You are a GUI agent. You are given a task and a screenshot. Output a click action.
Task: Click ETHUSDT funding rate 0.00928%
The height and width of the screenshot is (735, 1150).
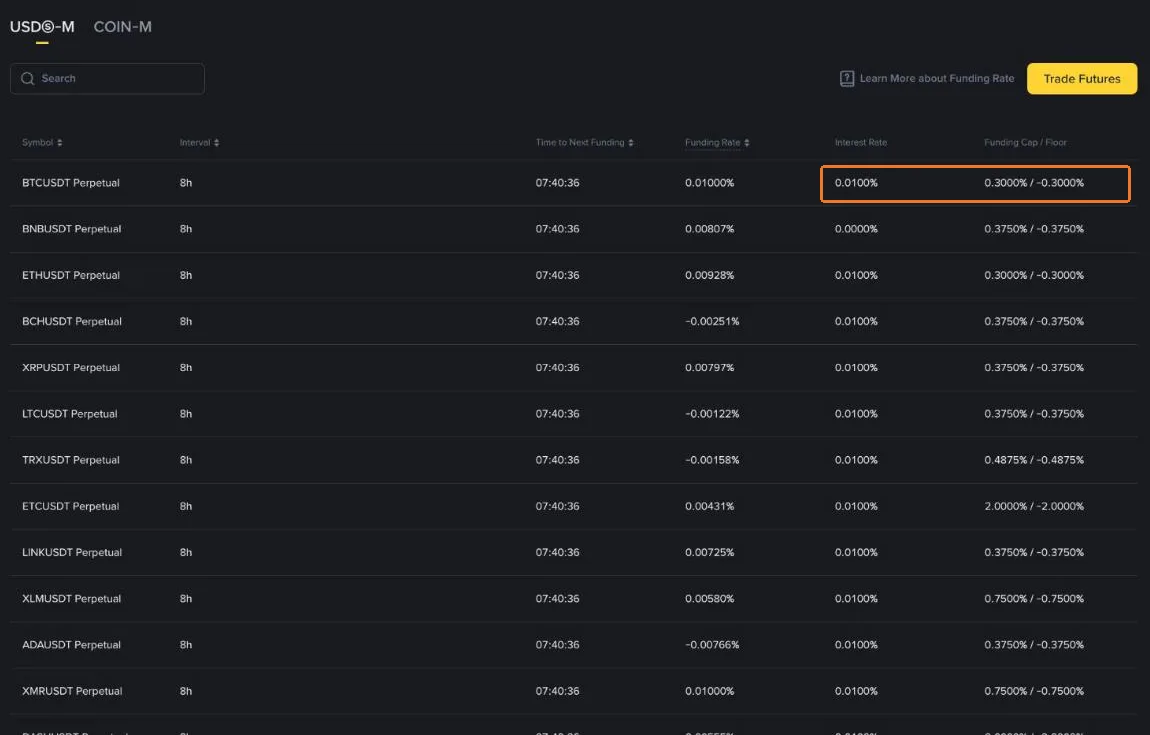[709, 275]
